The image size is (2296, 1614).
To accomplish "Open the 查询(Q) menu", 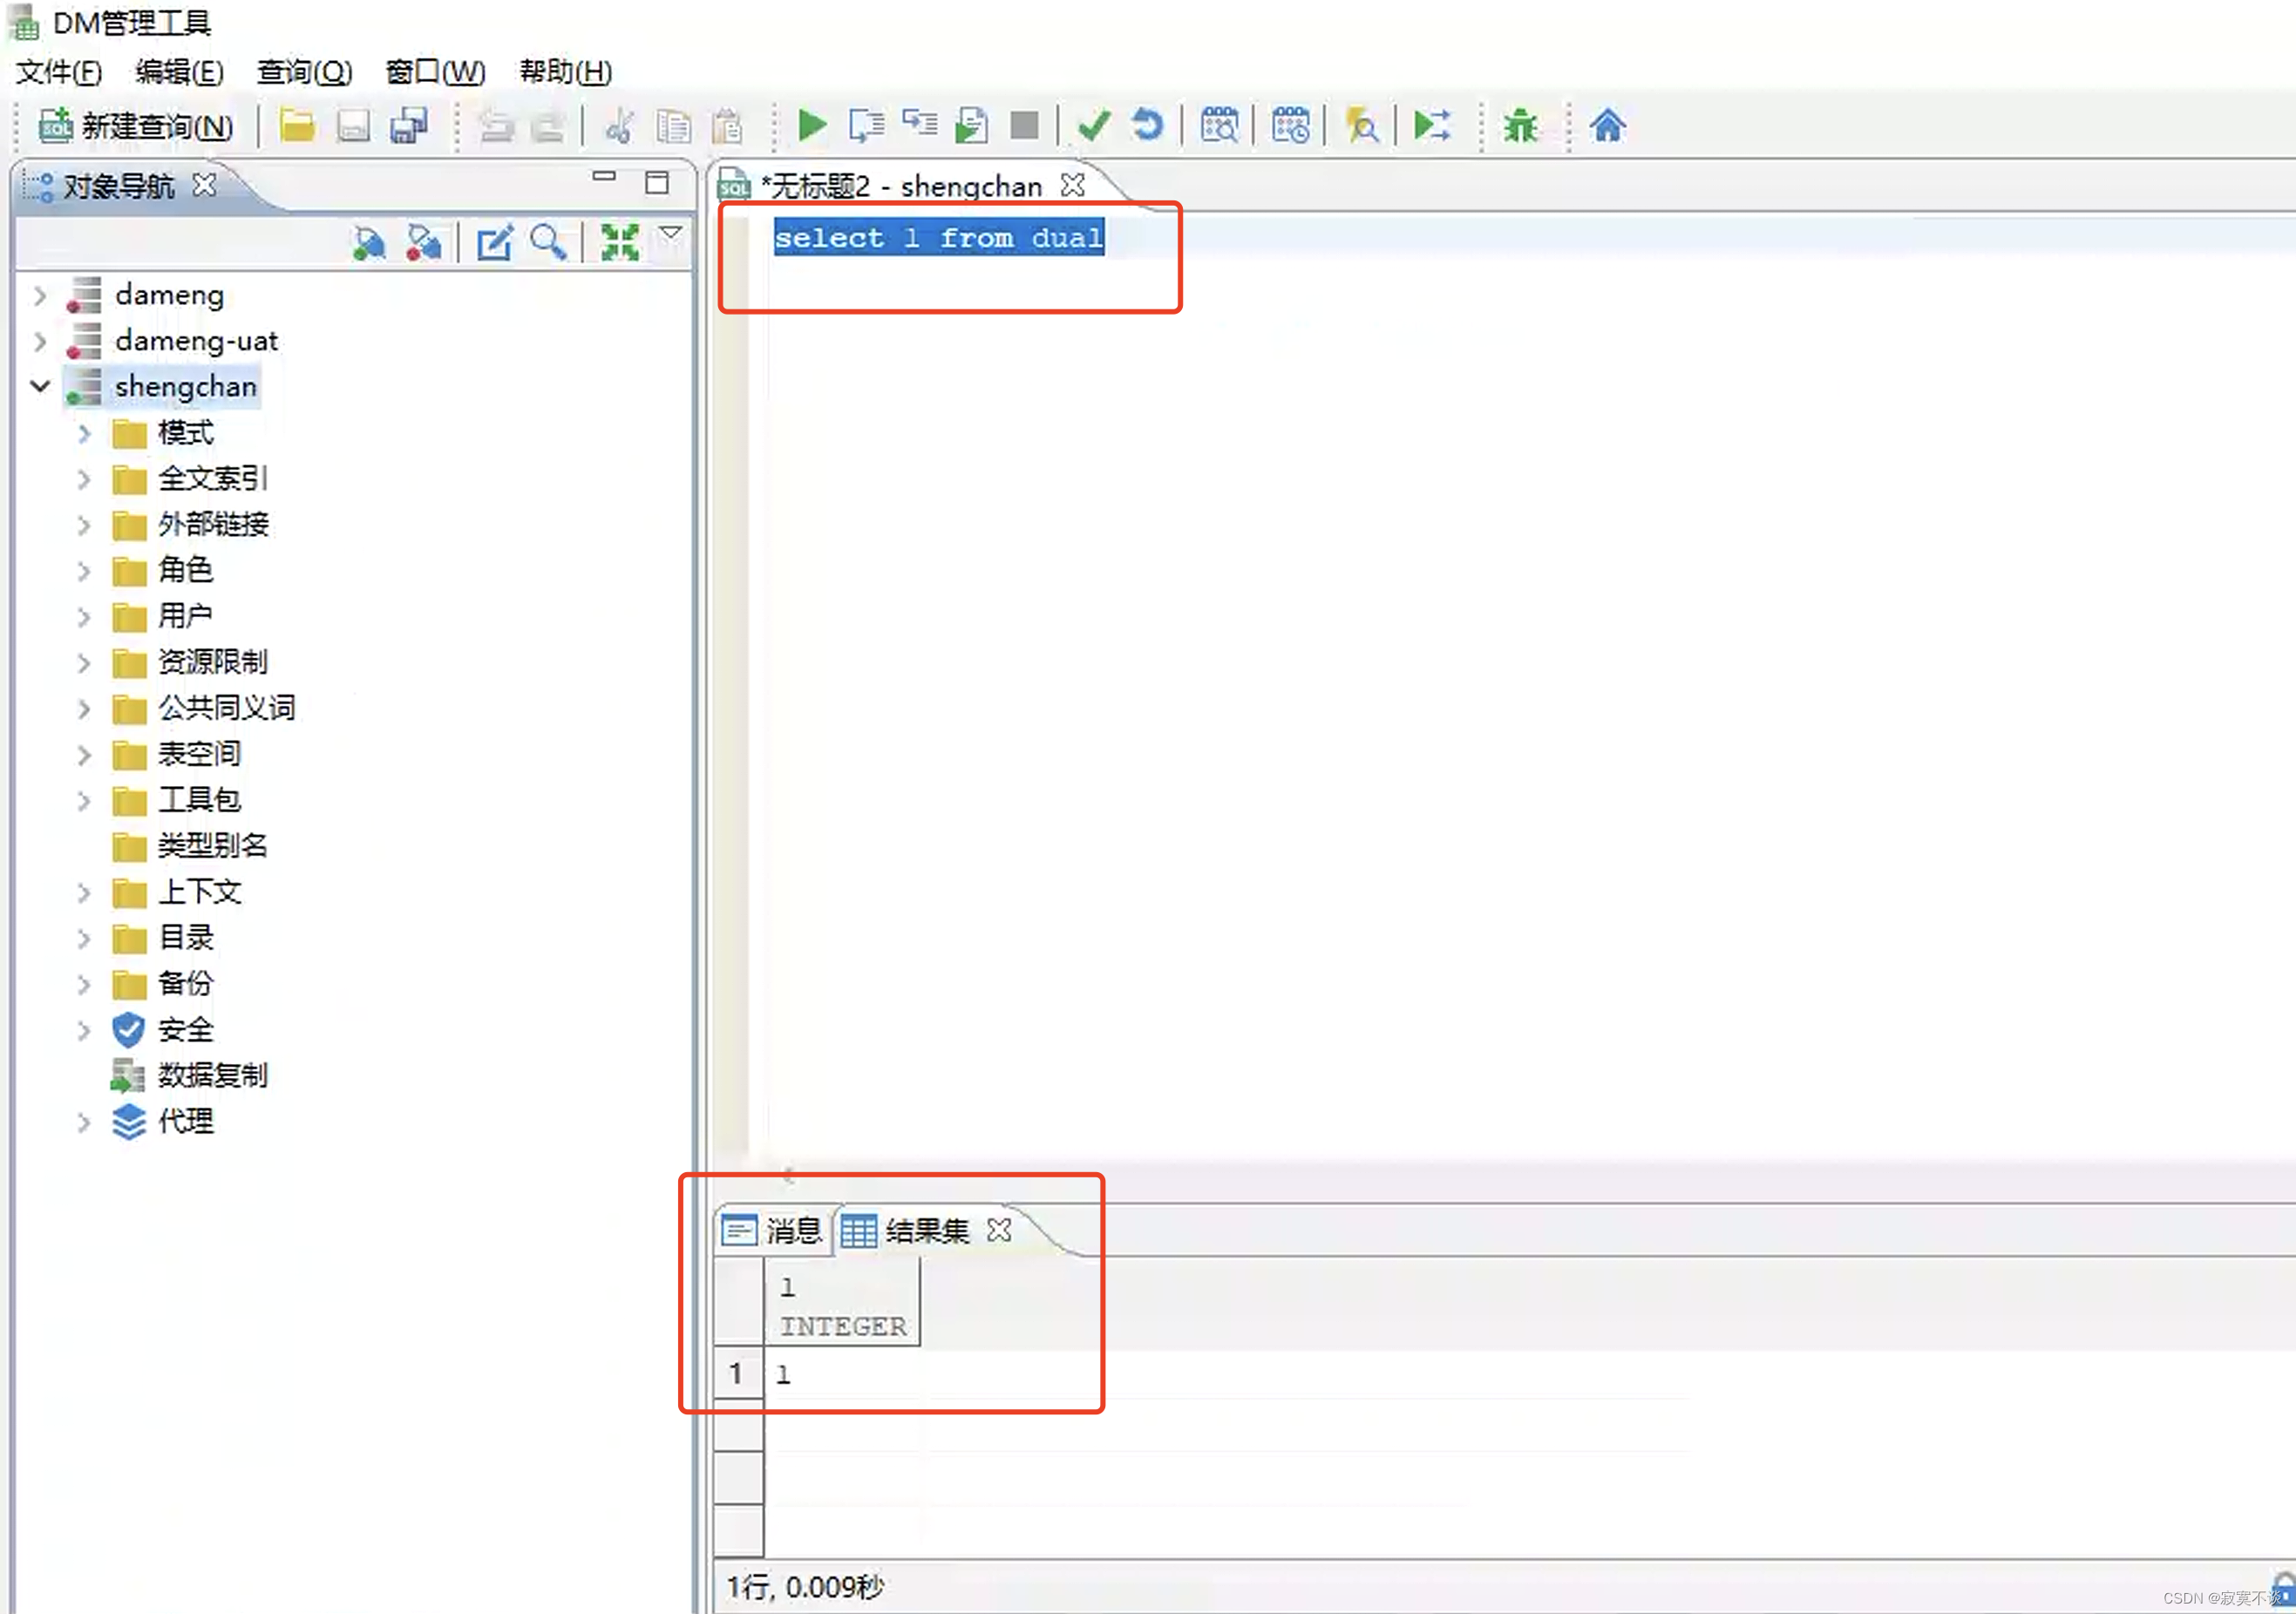I will point(304,72).
